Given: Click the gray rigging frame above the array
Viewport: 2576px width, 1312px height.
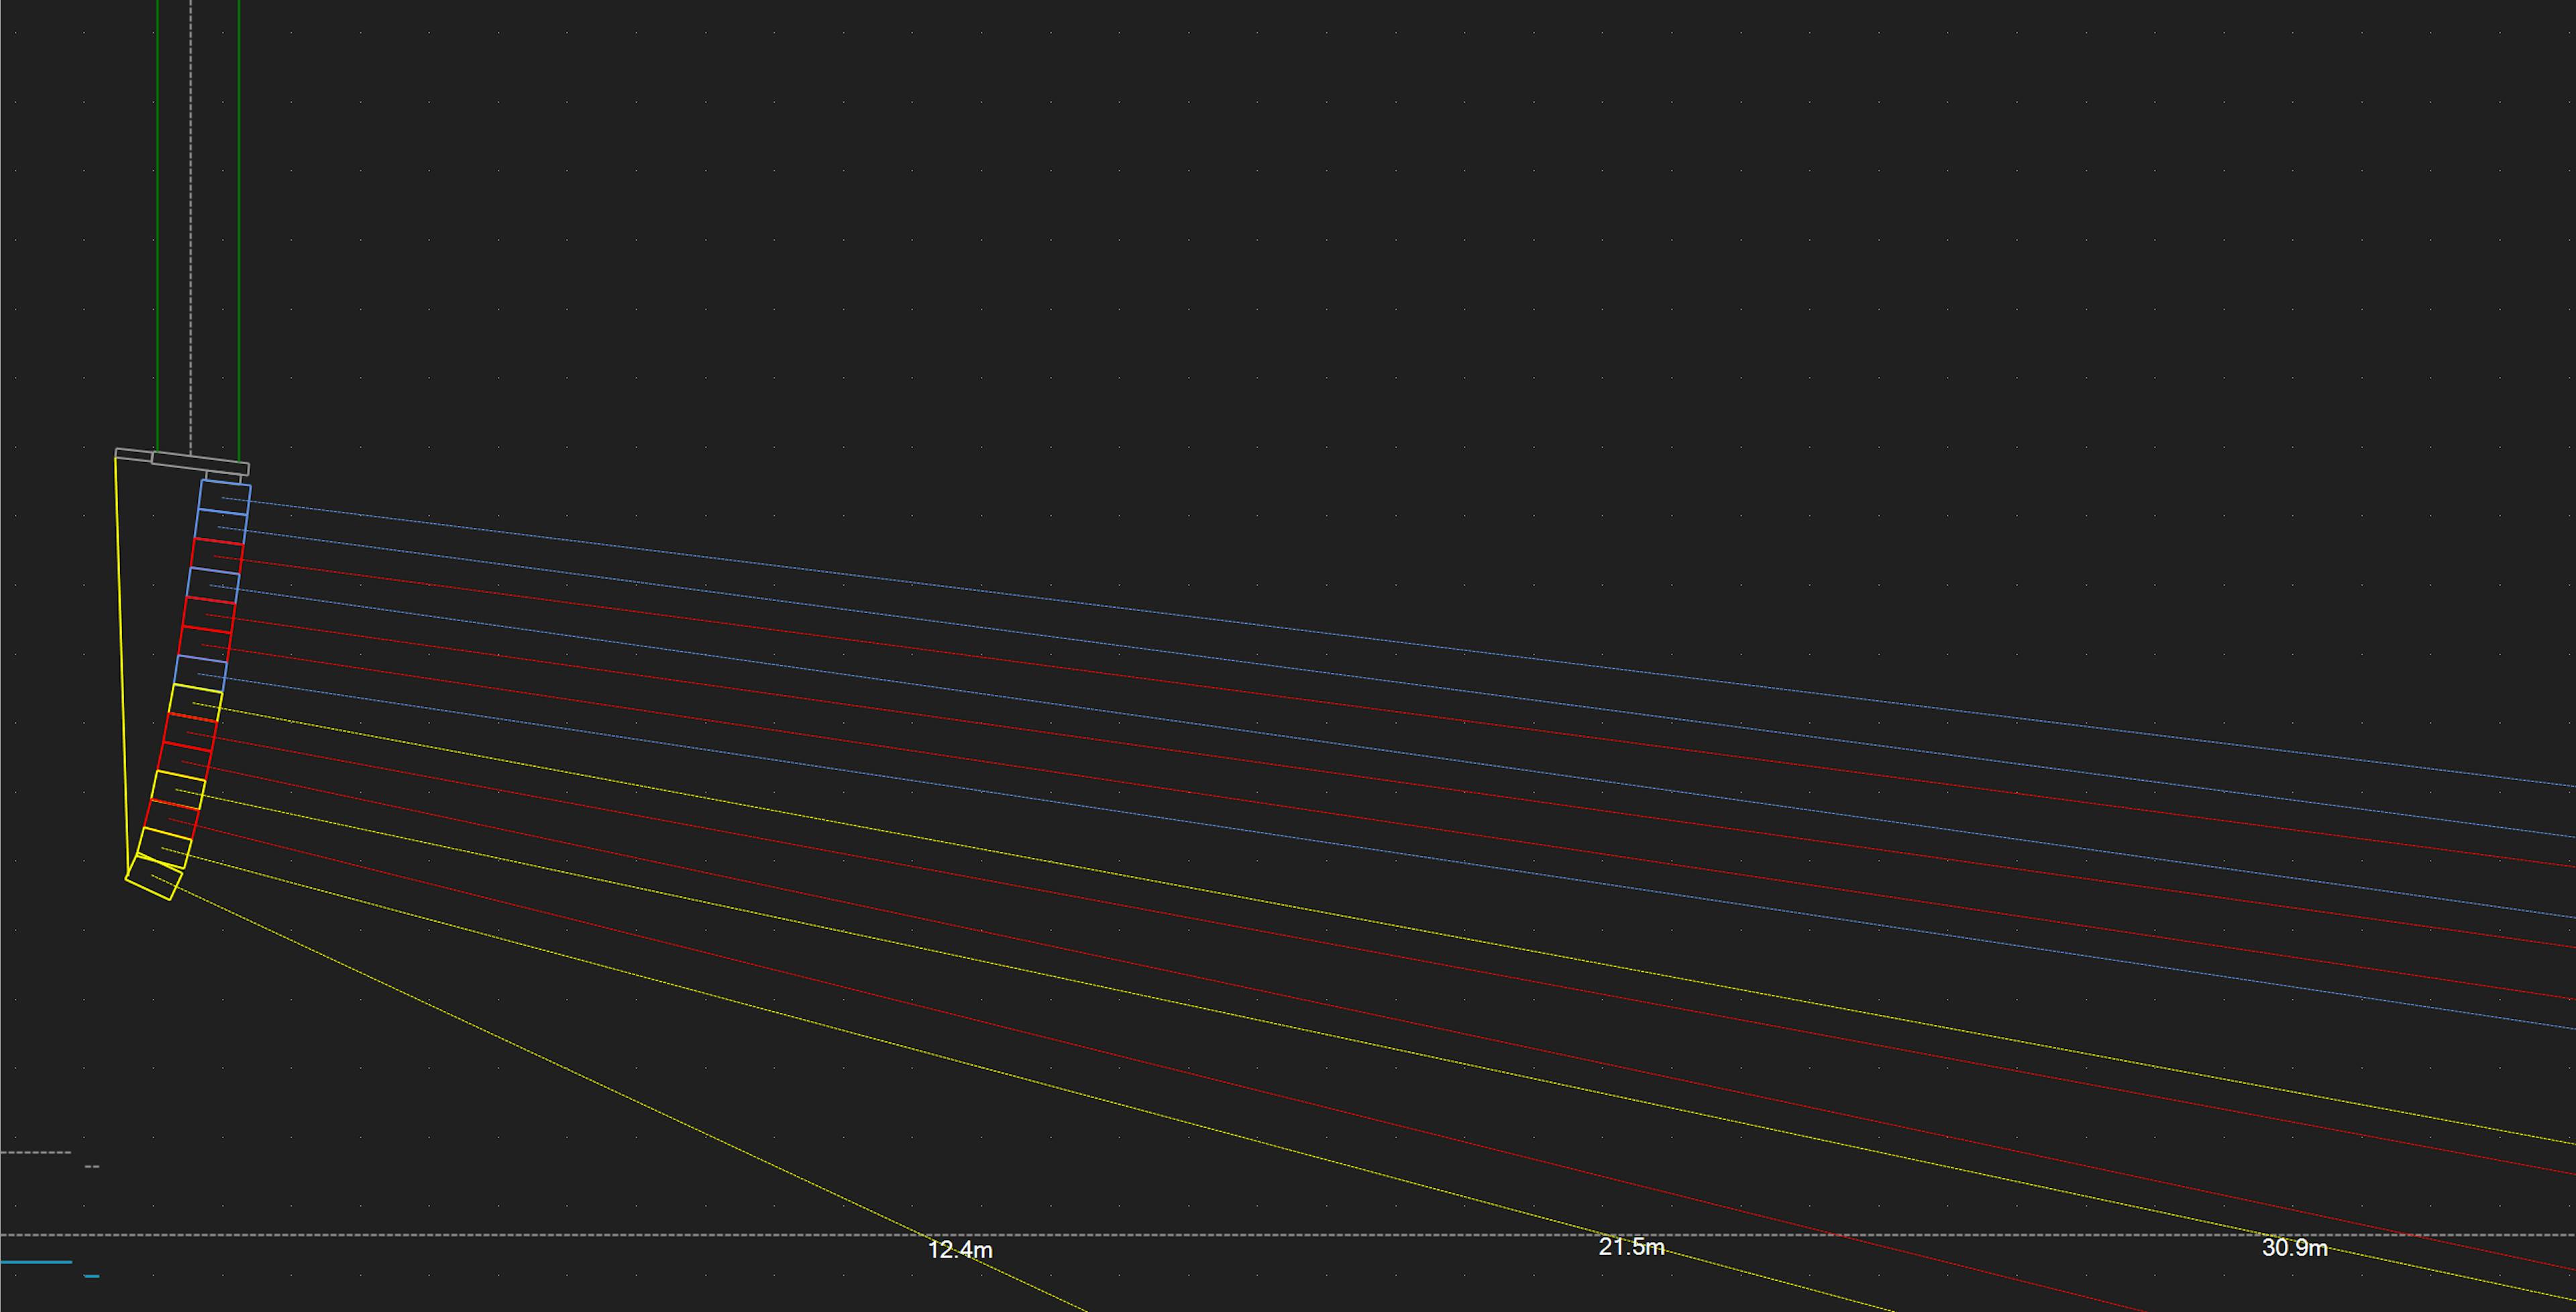Looking at the screenshot, I should tap(200, 463).
